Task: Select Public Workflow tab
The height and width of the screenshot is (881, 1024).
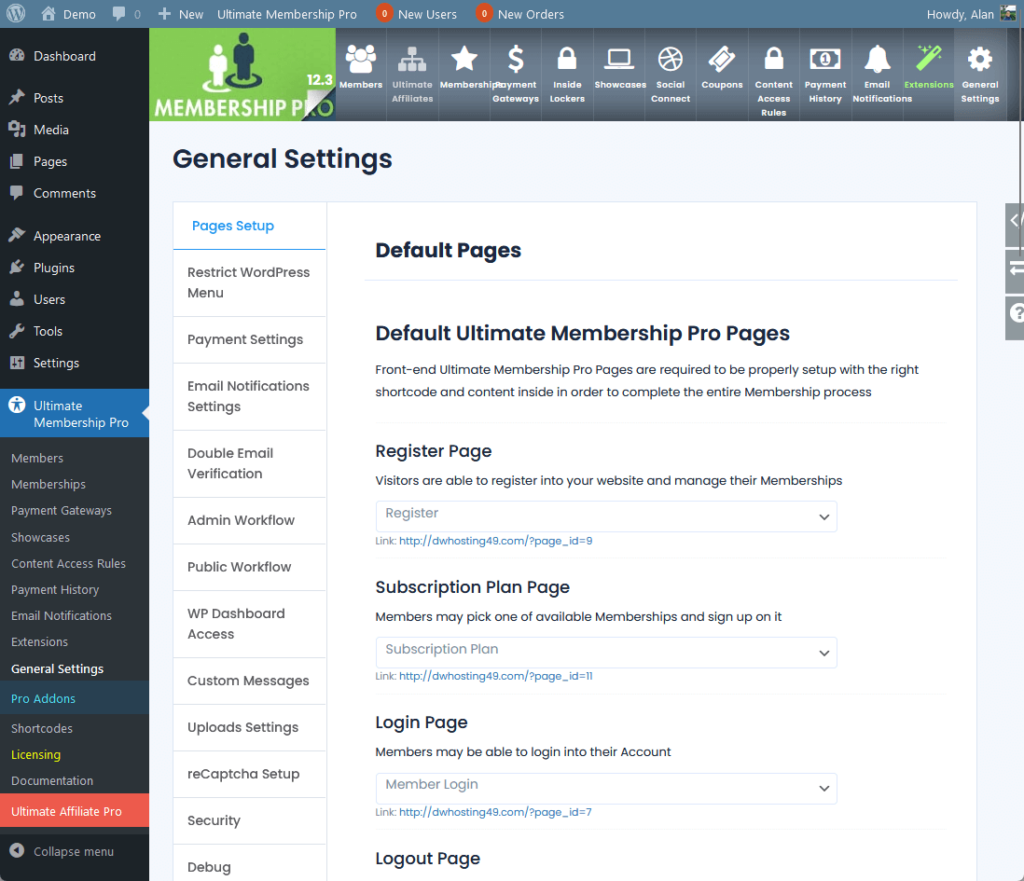Action: pos(249,567)
